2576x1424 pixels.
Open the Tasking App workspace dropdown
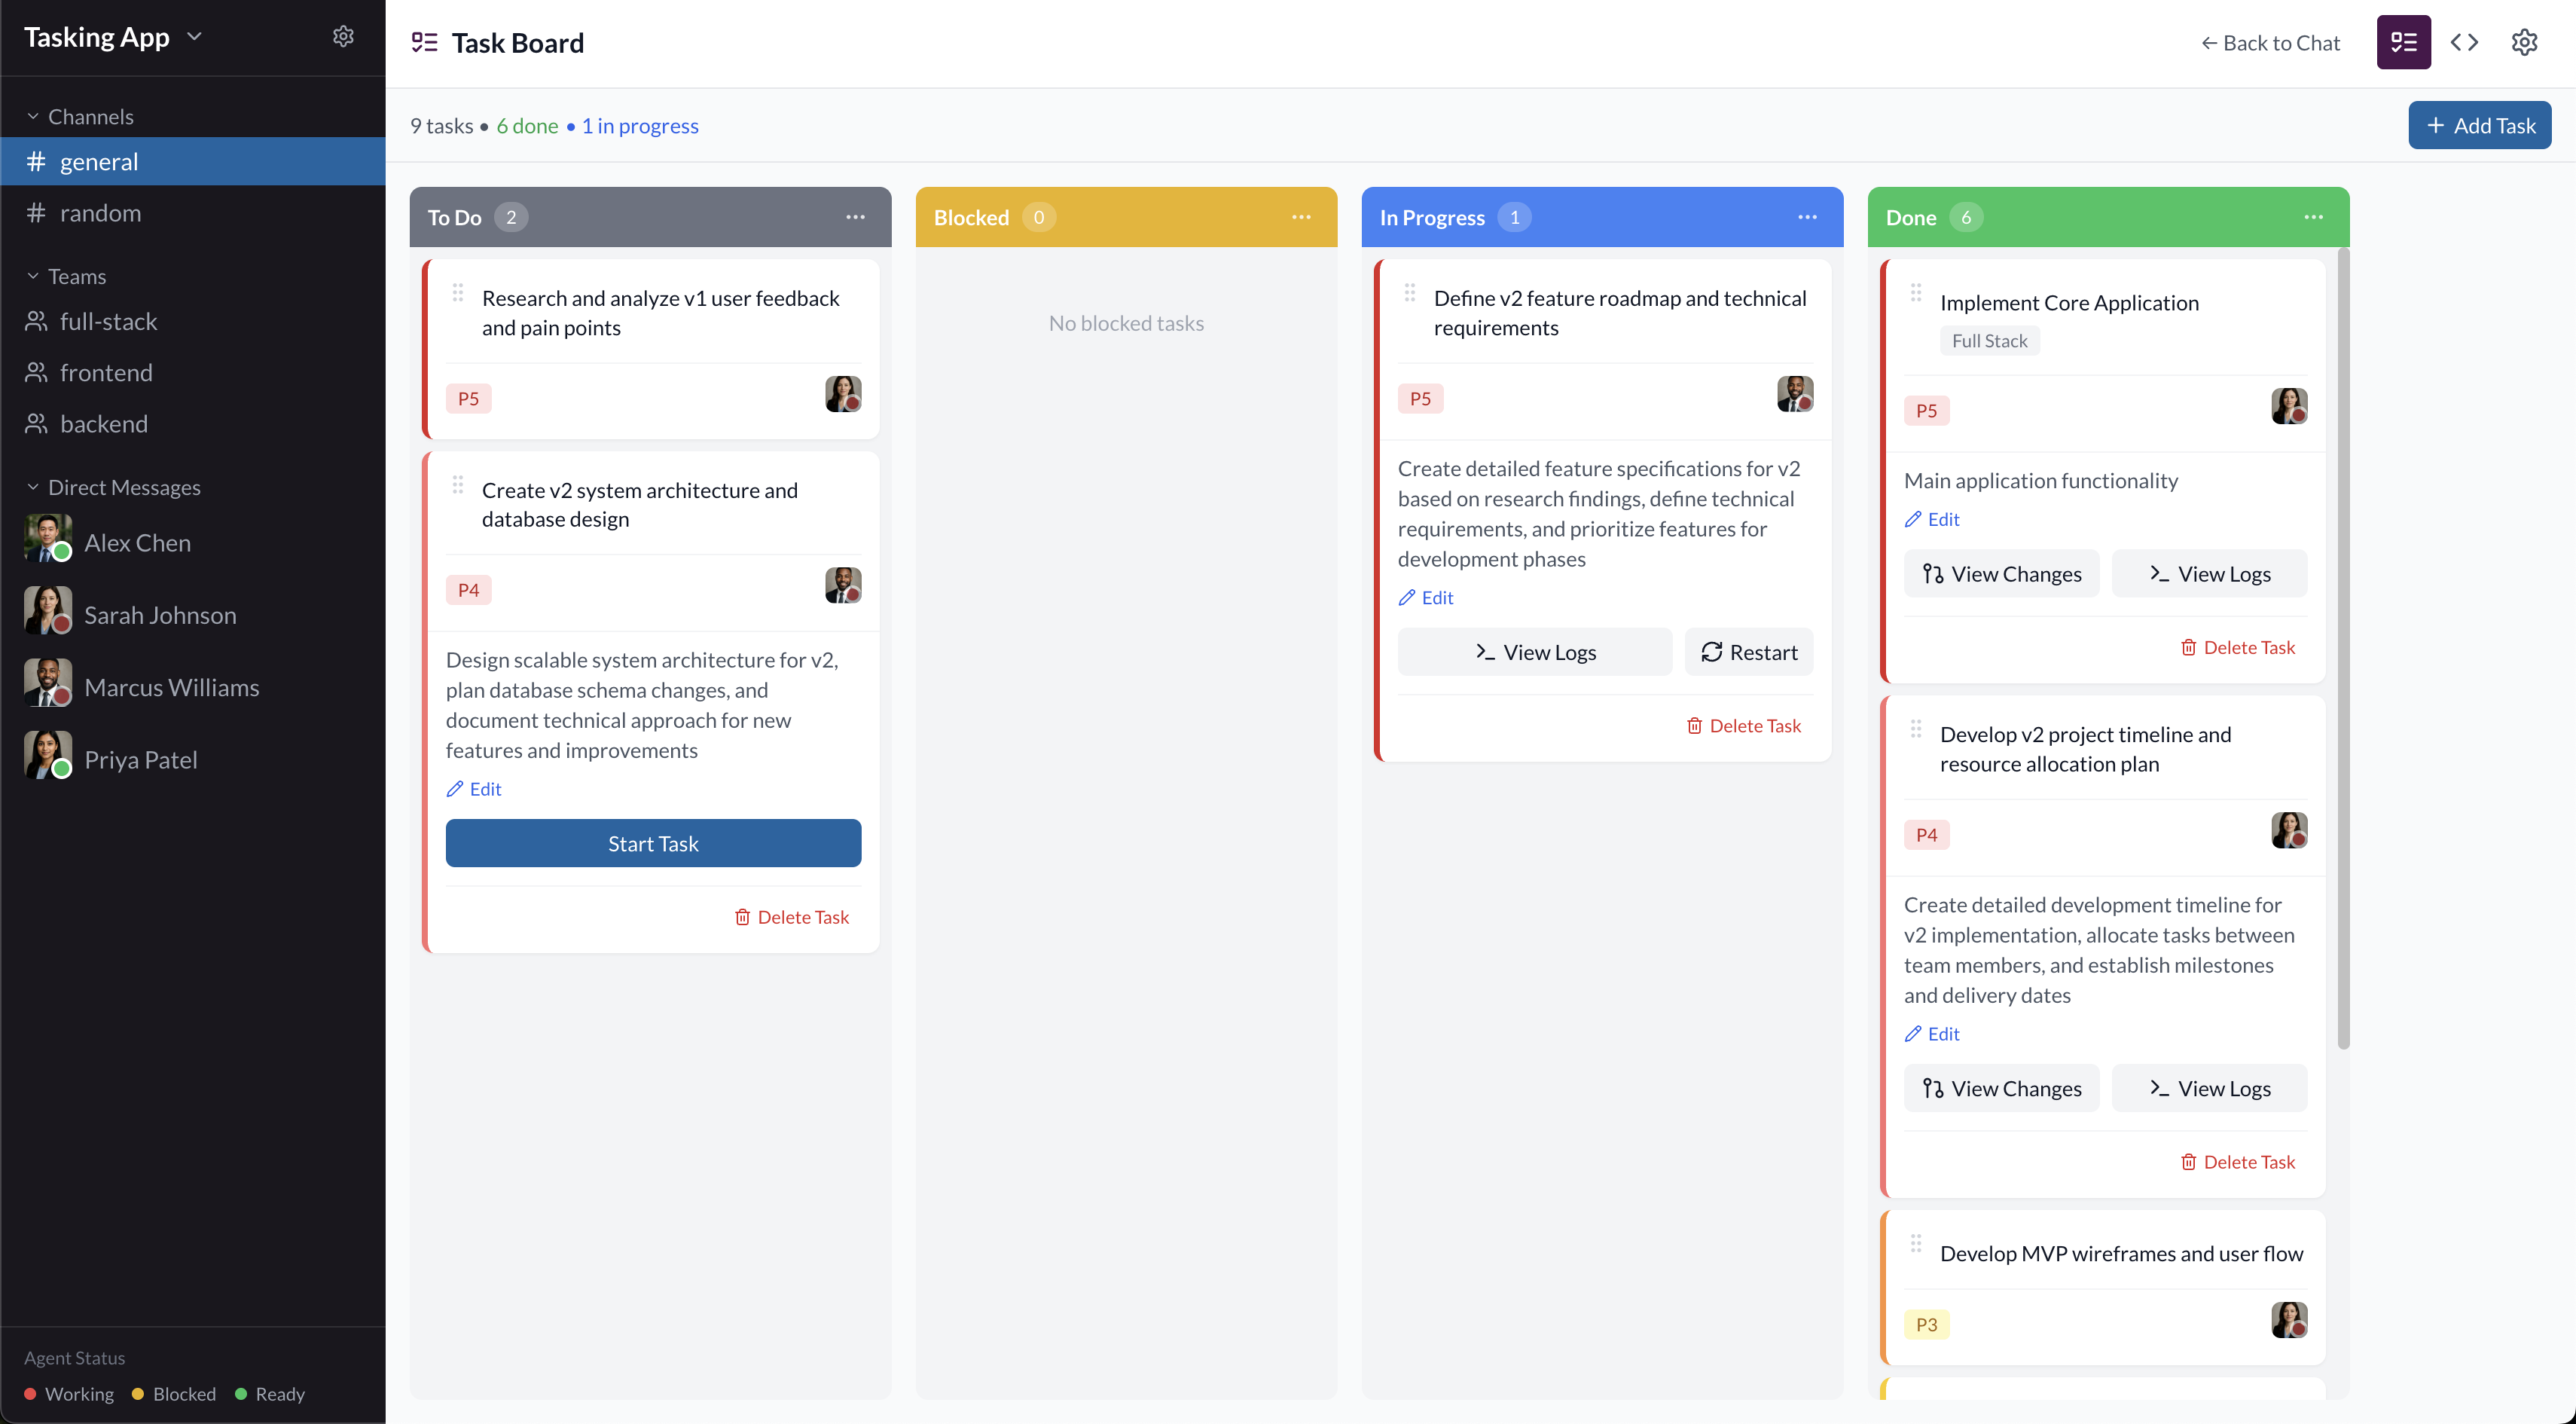coord(196,36)
